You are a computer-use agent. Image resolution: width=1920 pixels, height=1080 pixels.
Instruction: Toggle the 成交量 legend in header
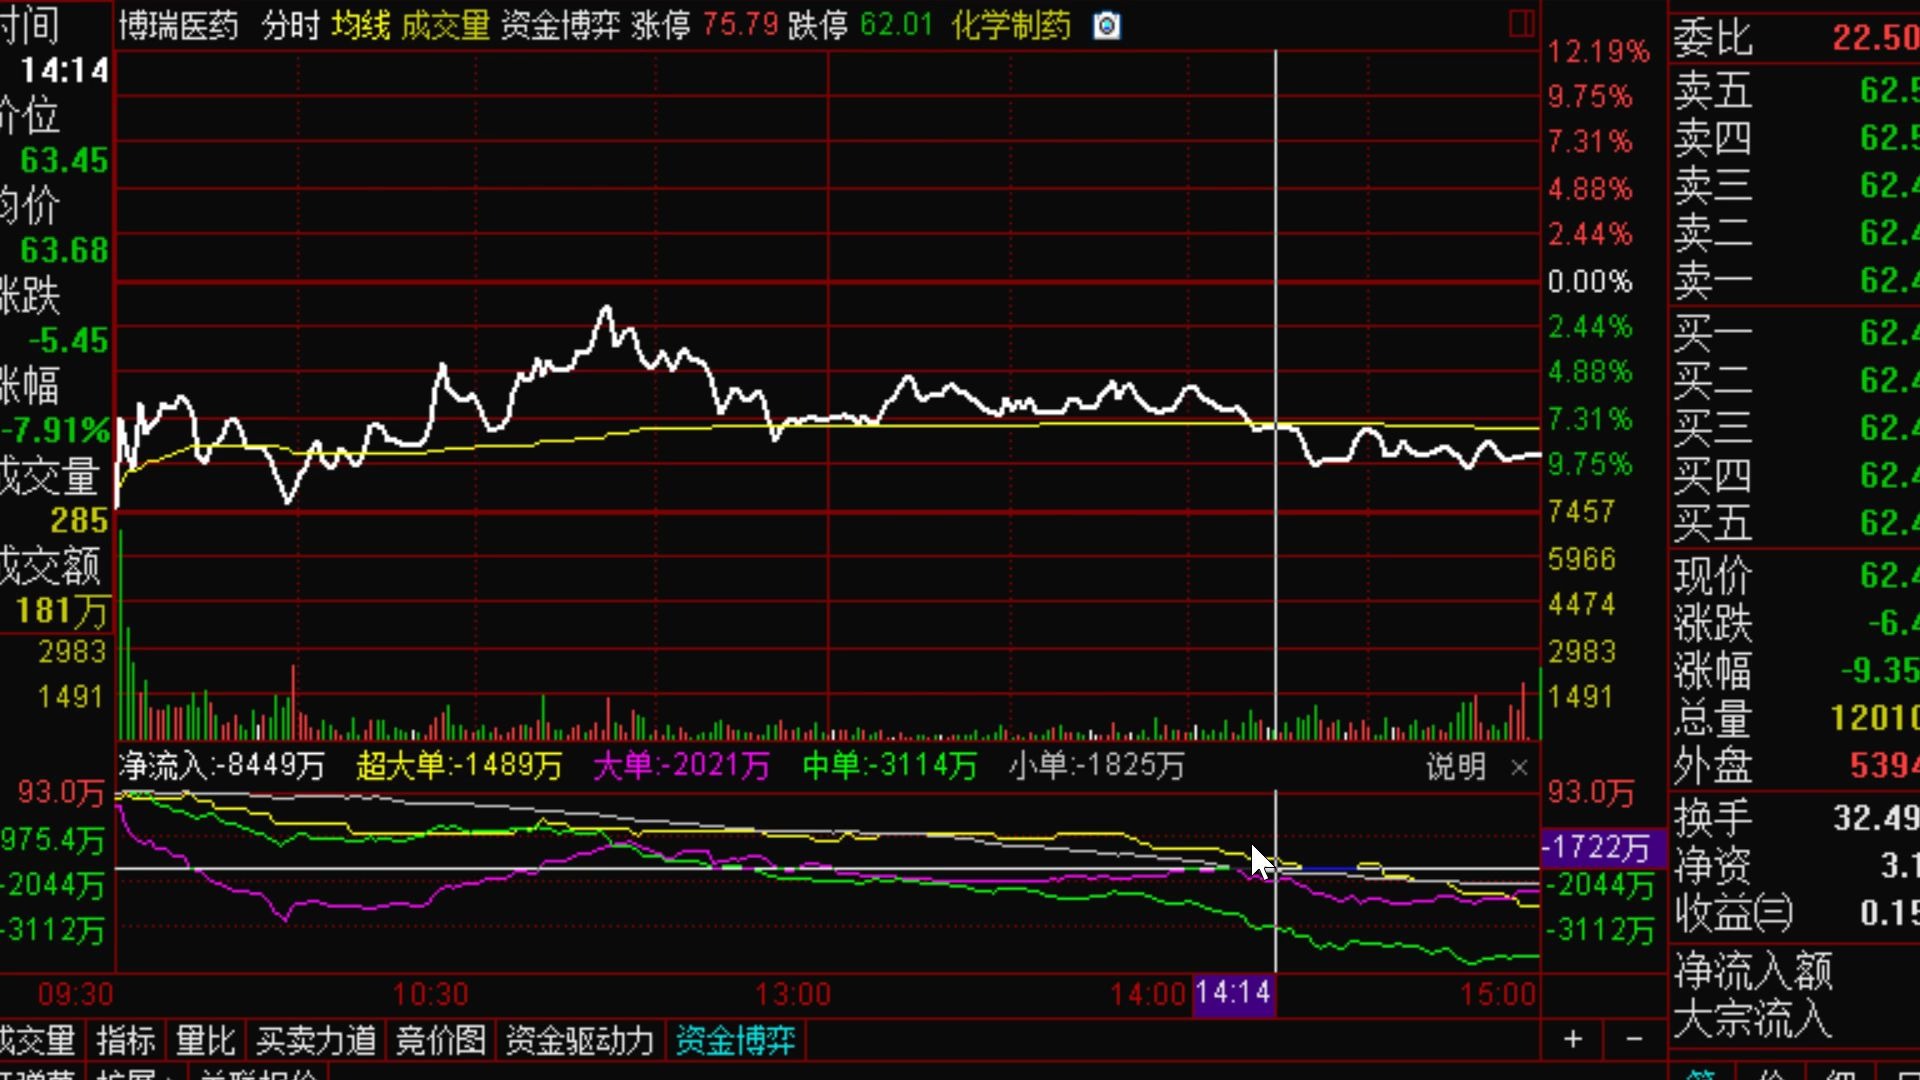[x=445, y=25]
